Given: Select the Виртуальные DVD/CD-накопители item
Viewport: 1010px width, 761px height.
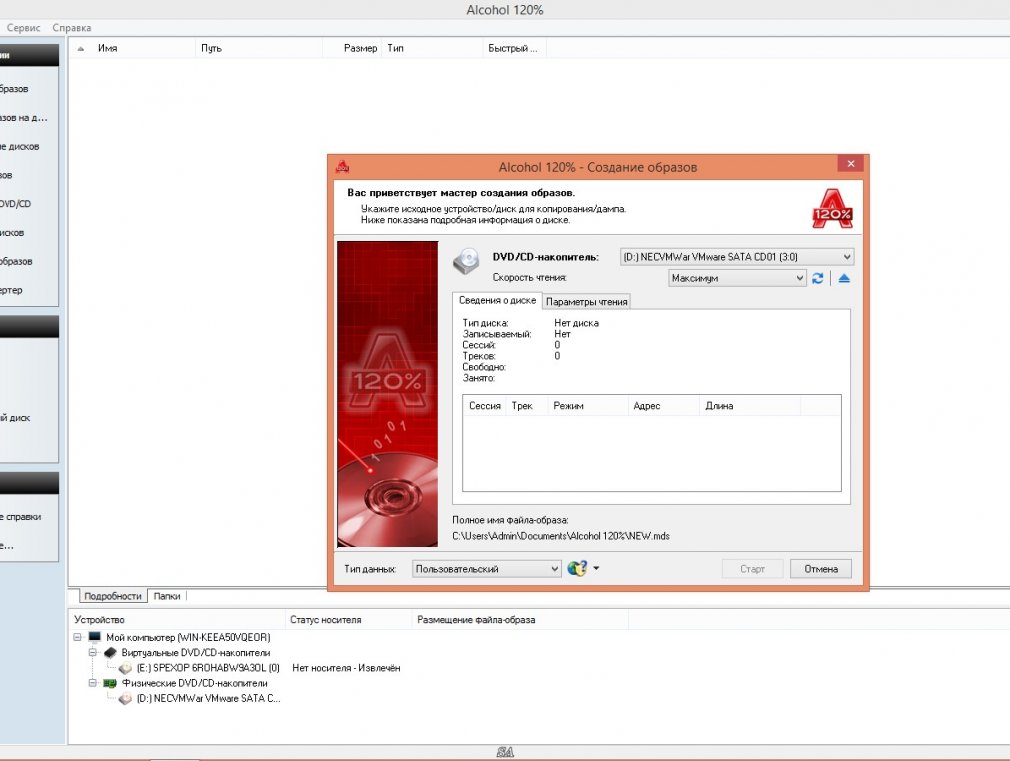Looking at the screenshot, I should [196, 653].
